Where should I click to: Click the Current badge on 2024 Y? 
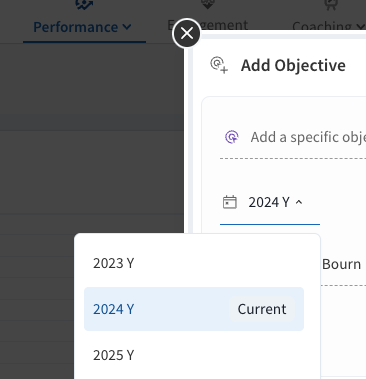(x=262, y=309)
